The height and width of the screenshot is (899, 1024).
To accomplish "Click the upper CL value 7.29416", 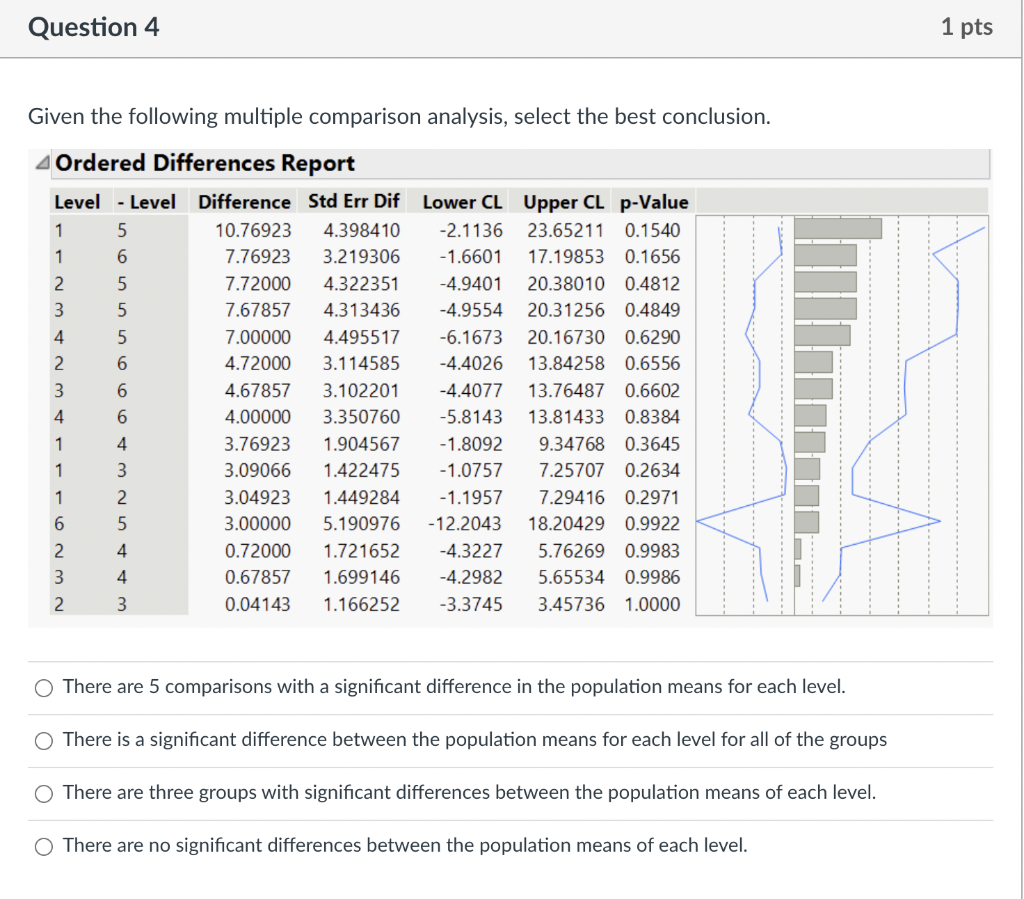I will click(571, 497).
